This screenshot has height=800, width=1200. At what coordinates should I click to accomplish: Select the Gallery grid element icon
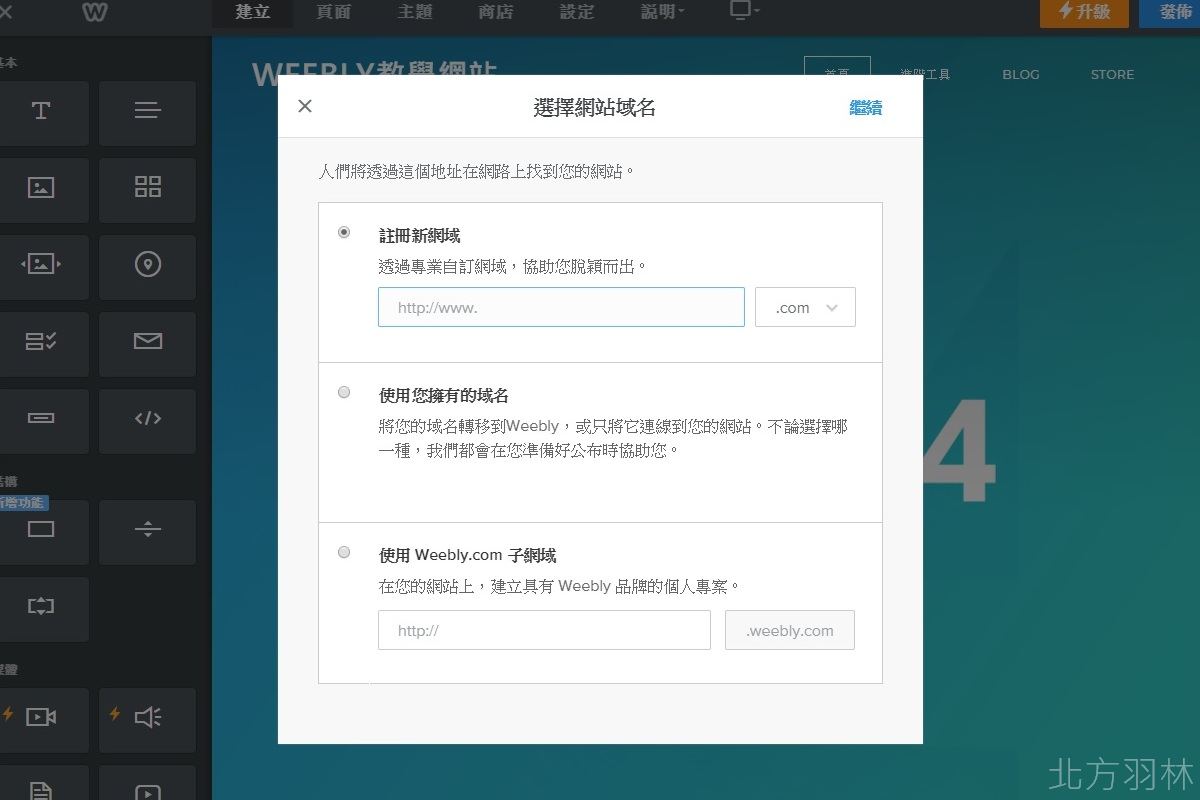[x=147, y=187]
